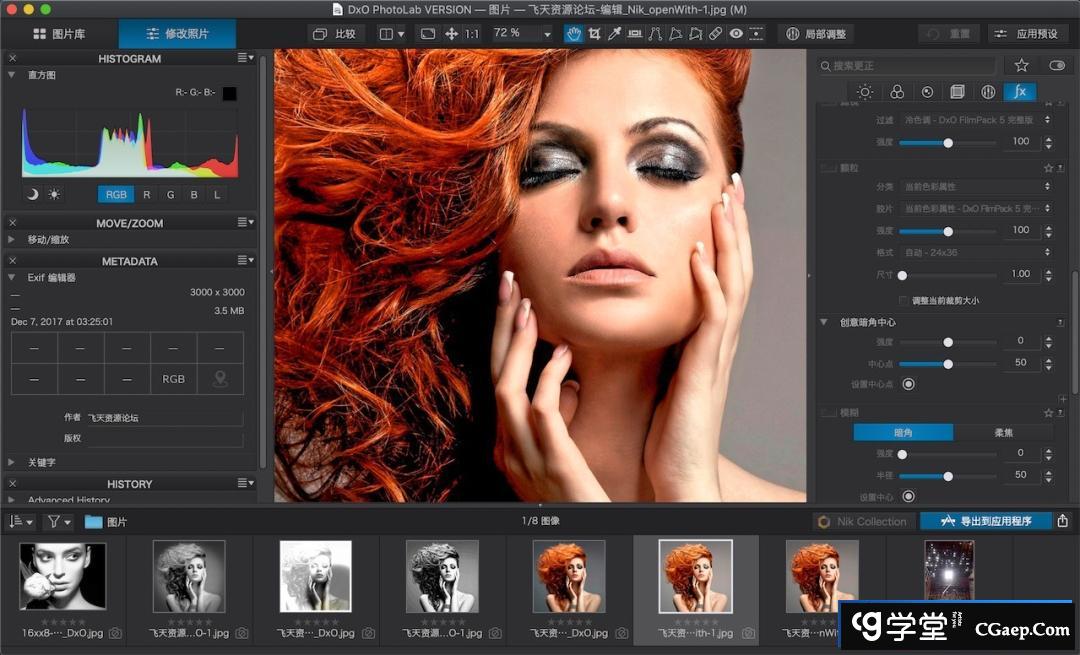Open the fx effects palette tab
Screen dimensions: 1080x655
pyautogui.click(x=1019, y=92)
